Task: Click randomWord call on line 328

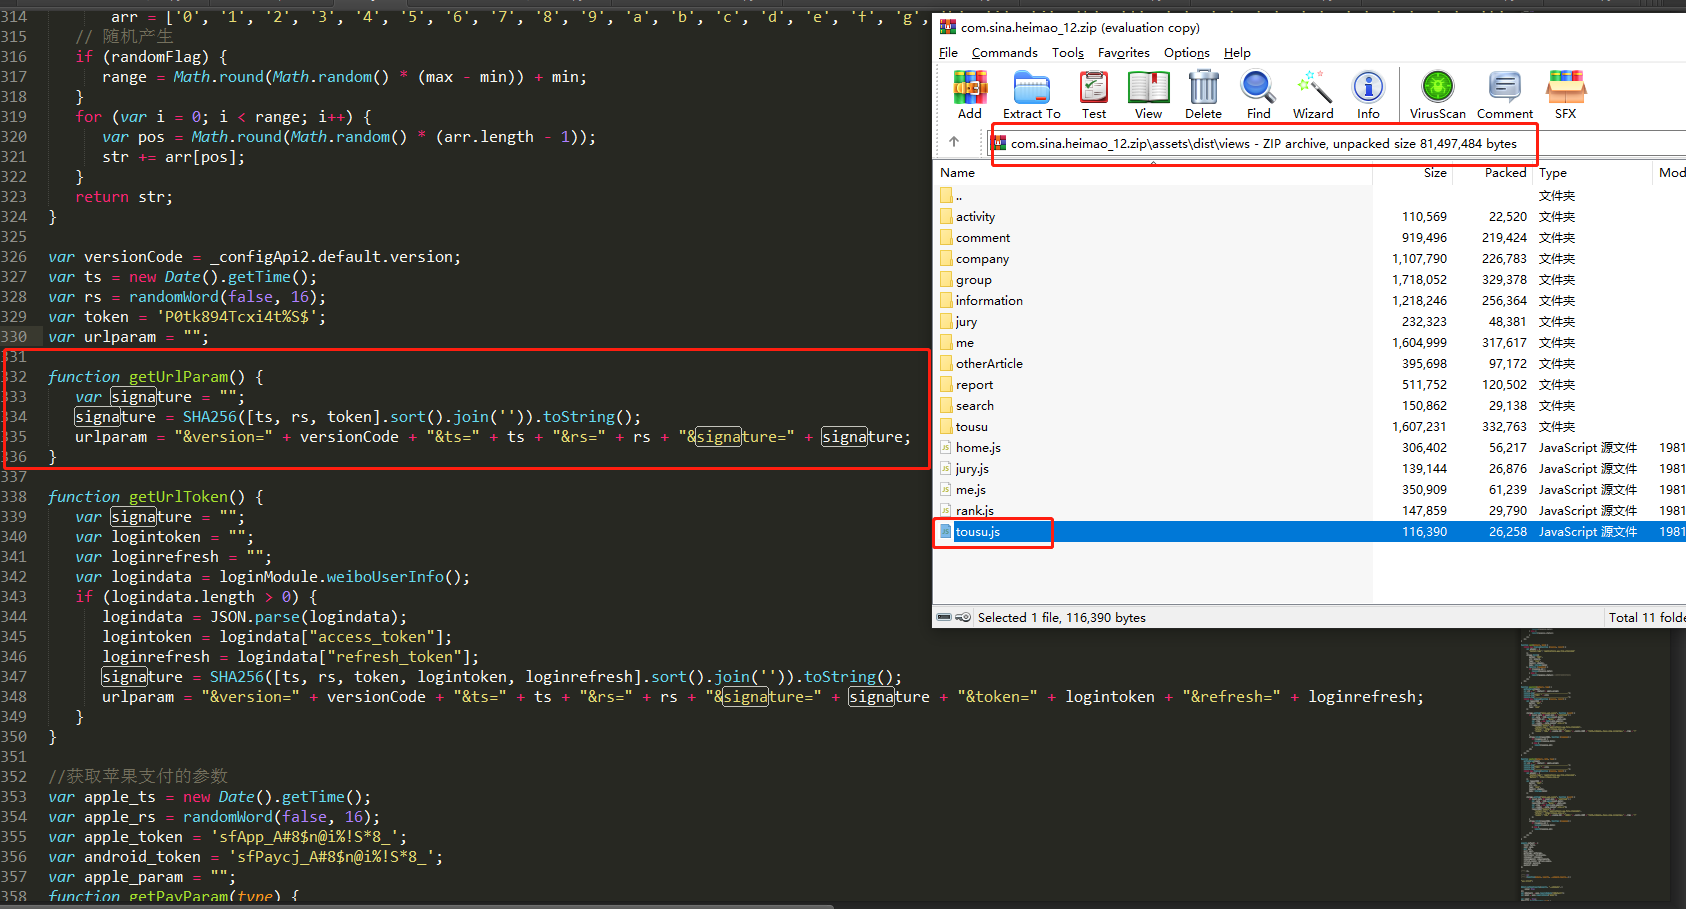Action: pos(174,297)
